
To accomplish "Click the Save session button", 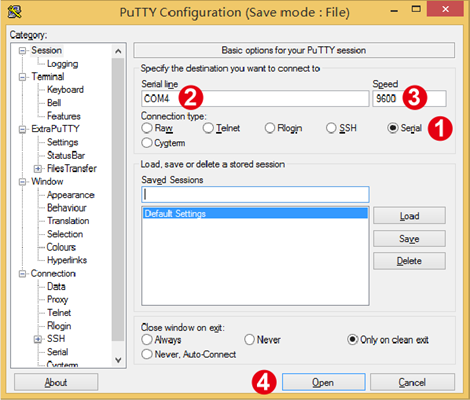I will coord(409,238).
